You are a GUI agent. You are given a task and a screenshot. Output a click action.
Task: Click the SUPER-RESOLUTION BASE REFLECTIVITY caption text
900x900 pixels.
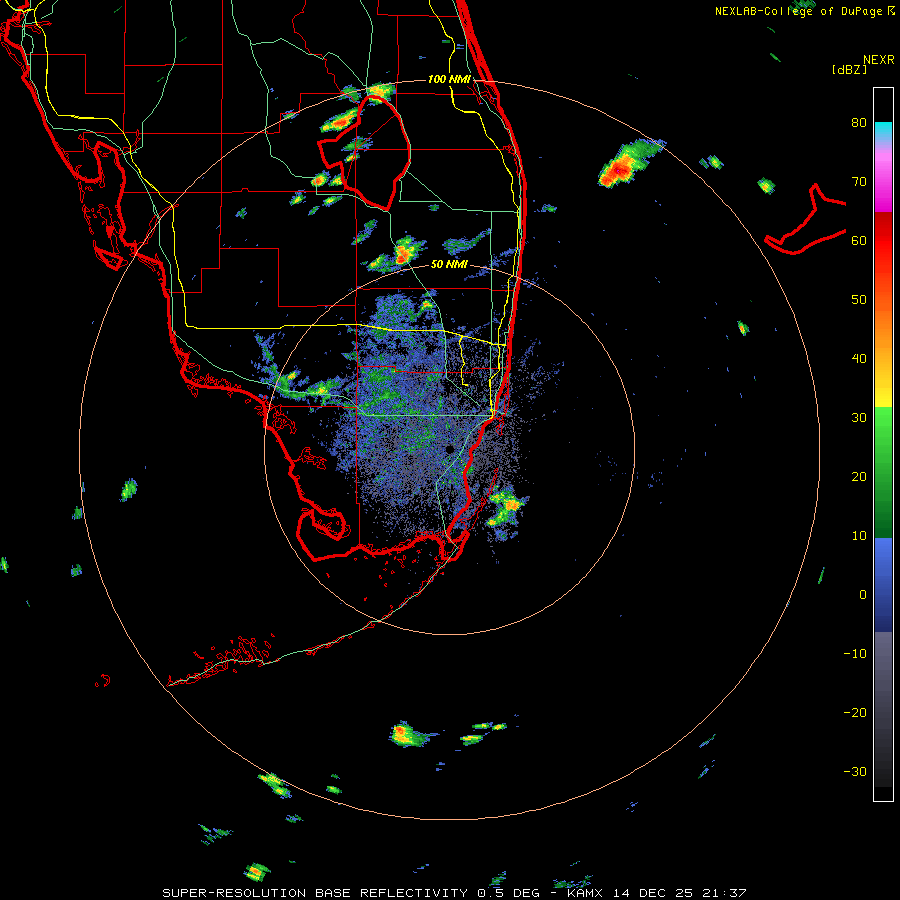(x=315, y=893)
